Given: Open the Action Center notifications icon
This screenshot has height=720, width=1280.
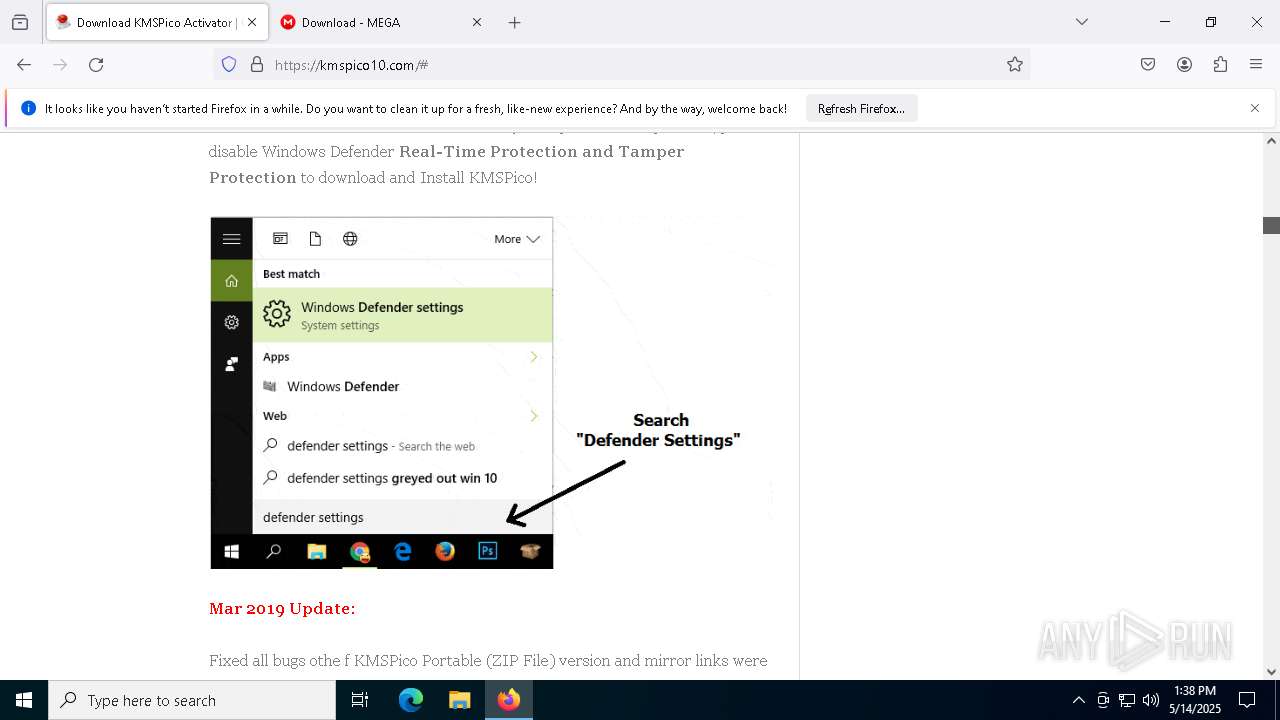Looking at the screenshot, I should point(1247,700).
